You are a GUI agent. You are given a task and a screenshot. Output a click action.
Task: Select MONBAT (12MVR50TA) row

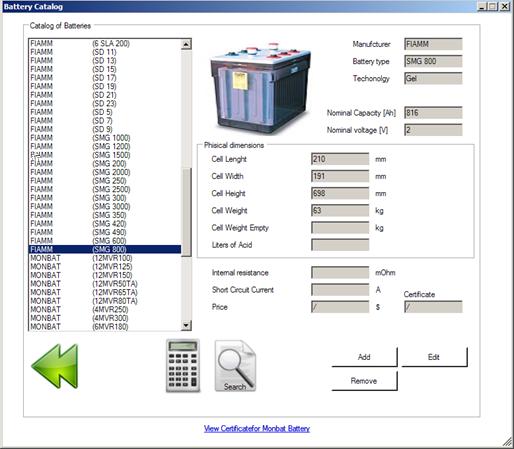pos(105,284)
